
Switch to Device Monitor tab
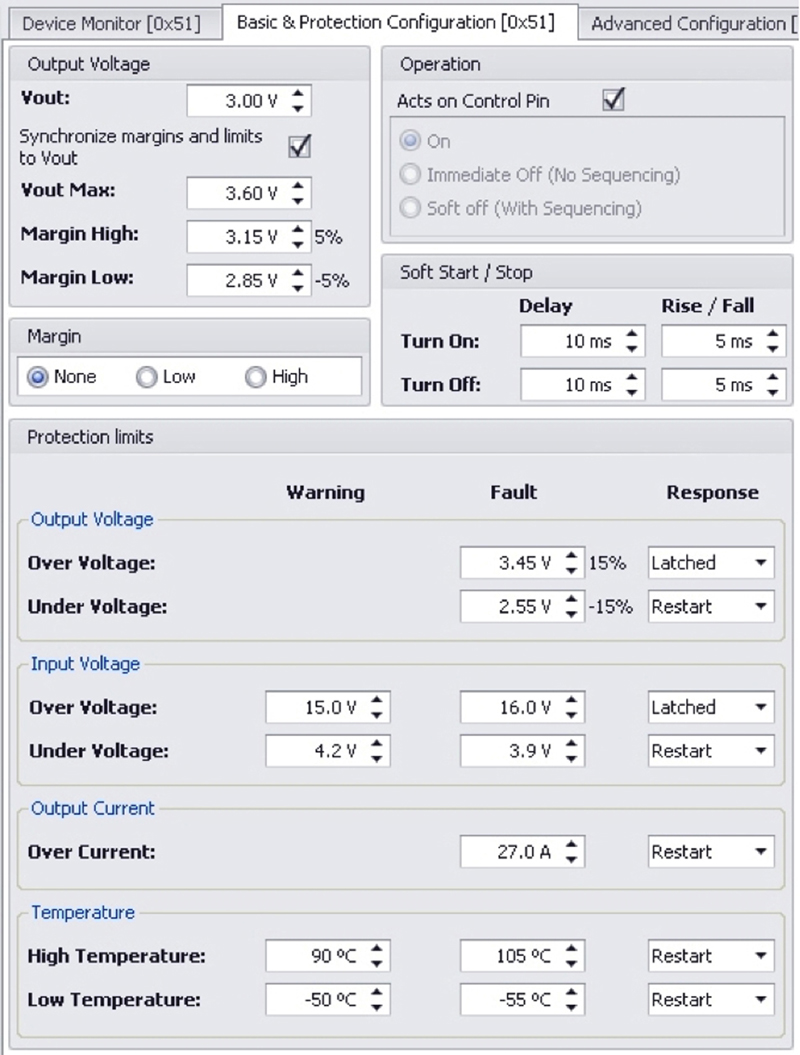(x=111, y=23)
